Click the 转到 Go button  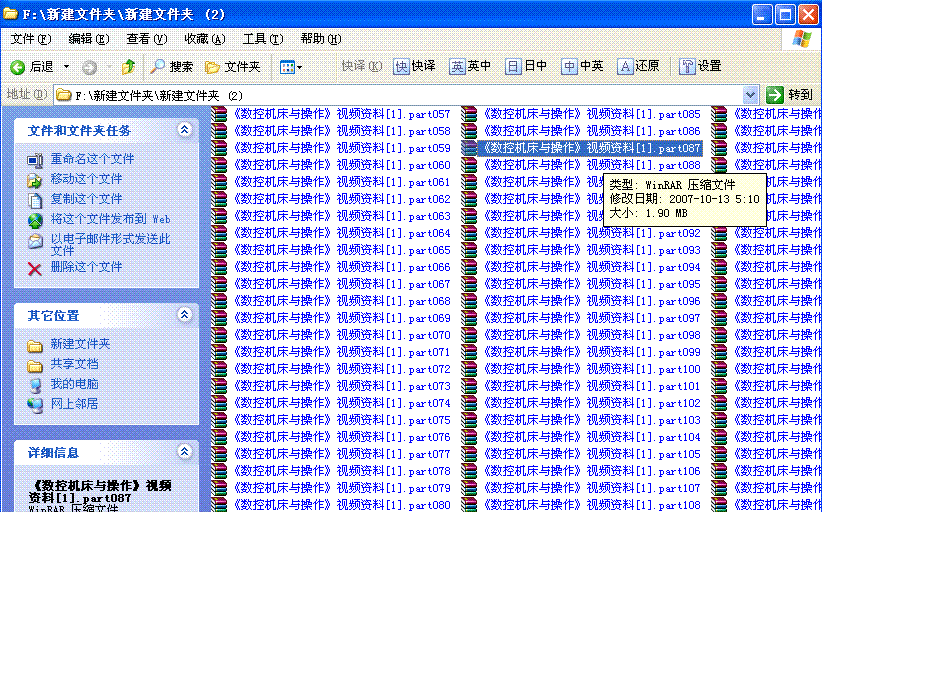click(789, 94)
